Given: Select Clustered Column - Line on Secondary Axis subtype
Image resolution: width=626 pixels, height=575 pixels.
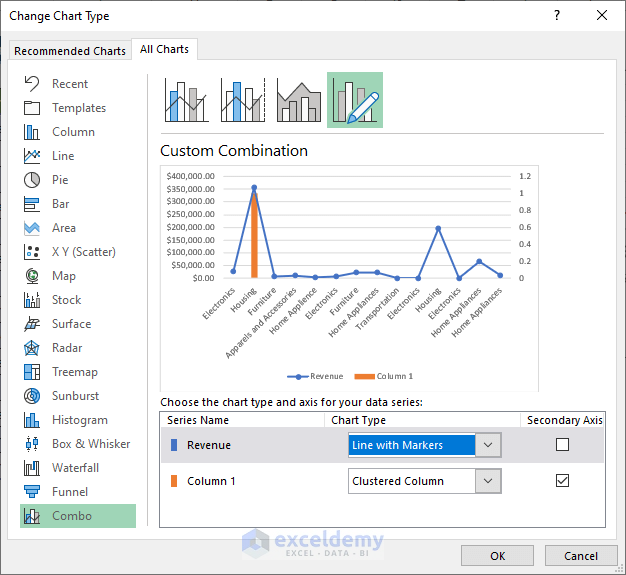Looking at the screenshot, I should 243,100.
